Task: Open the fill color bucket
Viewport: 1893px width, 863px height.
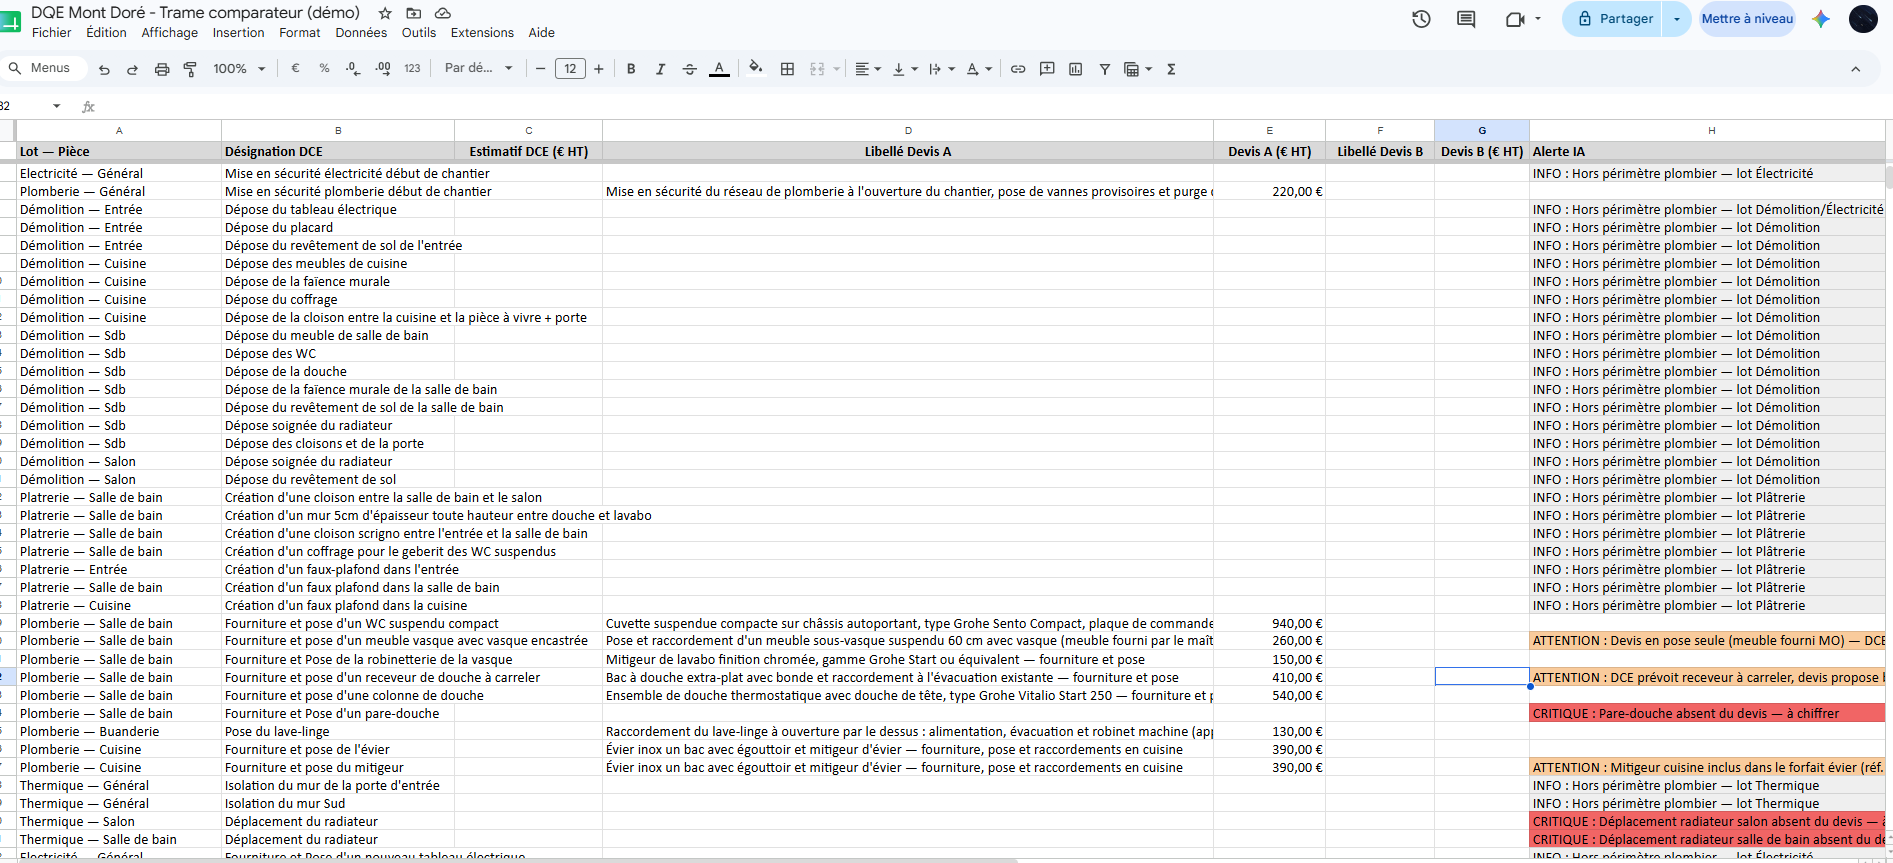Action: click(756, 68)
